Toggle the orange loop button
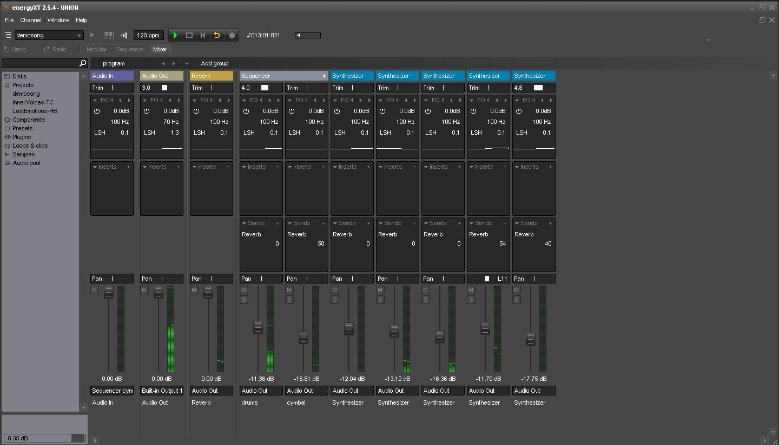This screenshot has width=779, height=445. (x=217, y=35)
